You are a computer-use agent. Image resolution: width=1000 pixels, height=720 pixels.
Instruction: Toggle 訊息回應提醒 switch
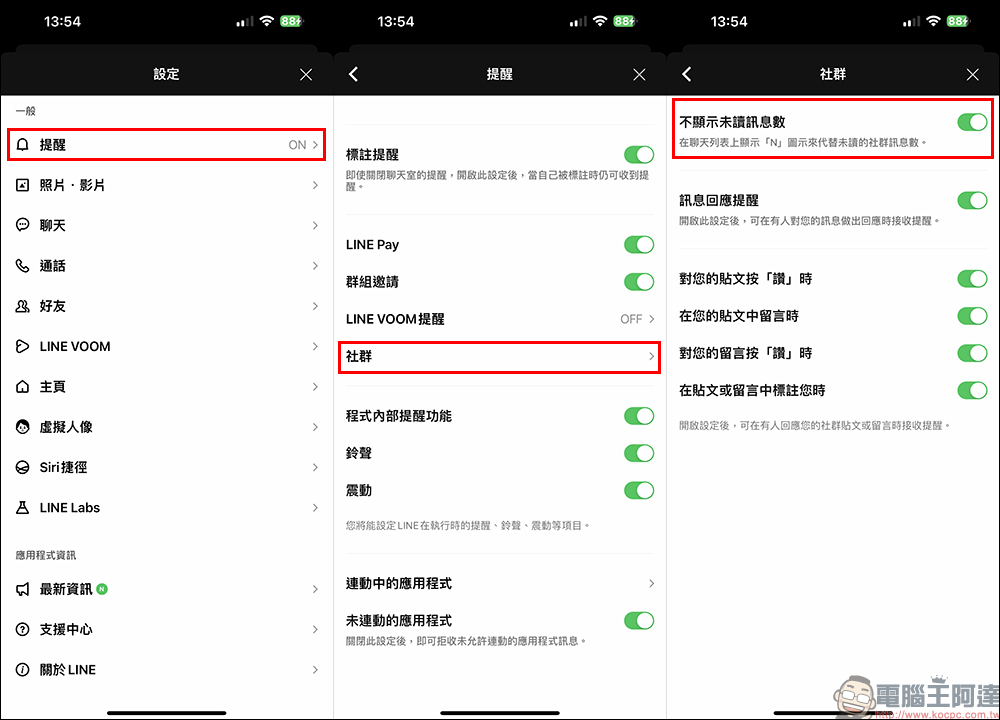(973, 200)
